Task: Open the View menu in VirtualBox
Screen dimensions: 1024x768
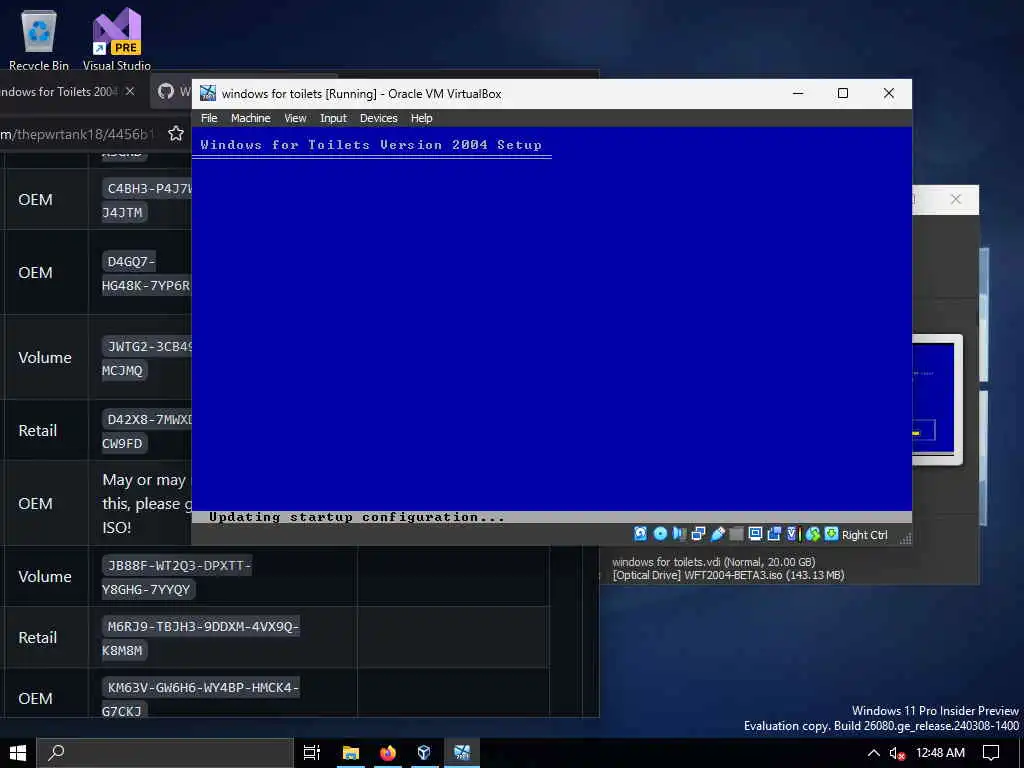Action: 295,118
